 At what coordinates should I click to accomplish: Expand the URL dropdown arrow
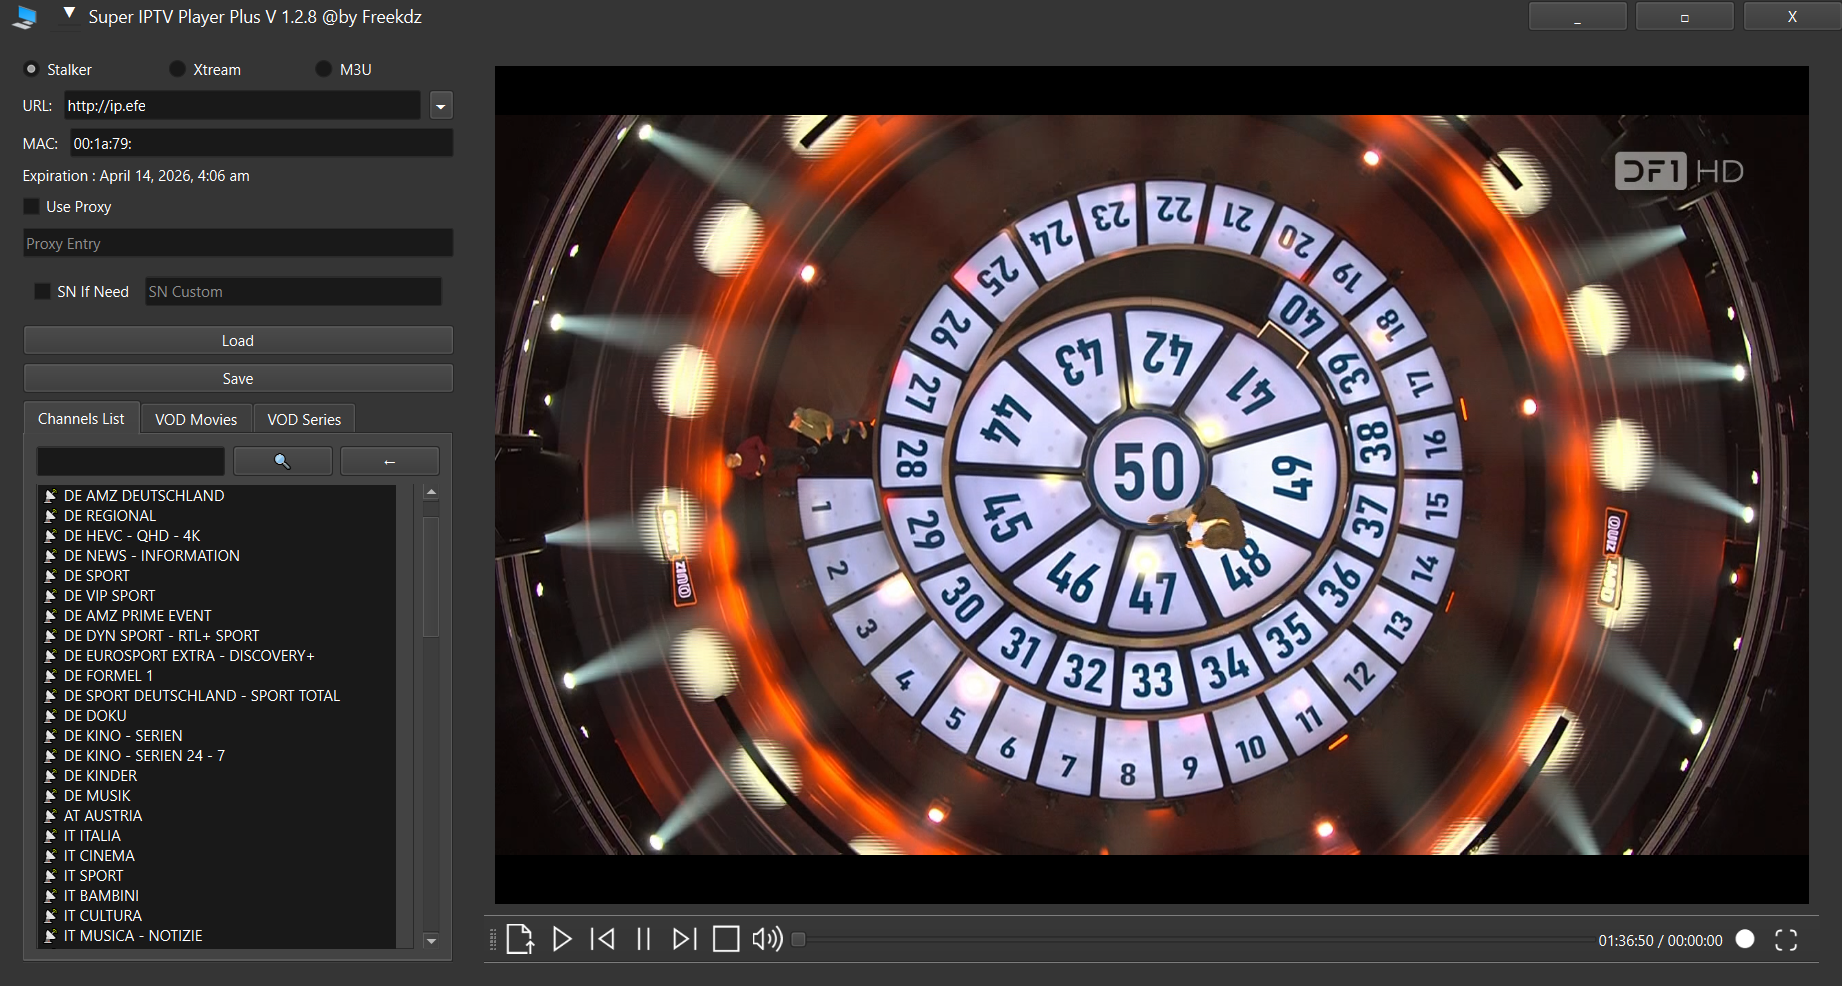click(x=441, y=106)
